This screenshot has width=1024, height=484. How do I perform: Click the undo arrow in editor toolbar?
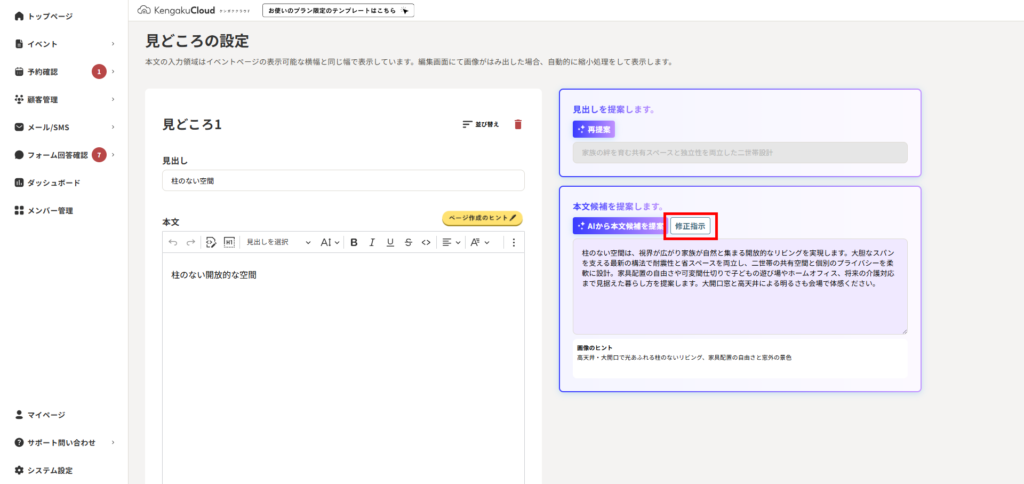173,242
